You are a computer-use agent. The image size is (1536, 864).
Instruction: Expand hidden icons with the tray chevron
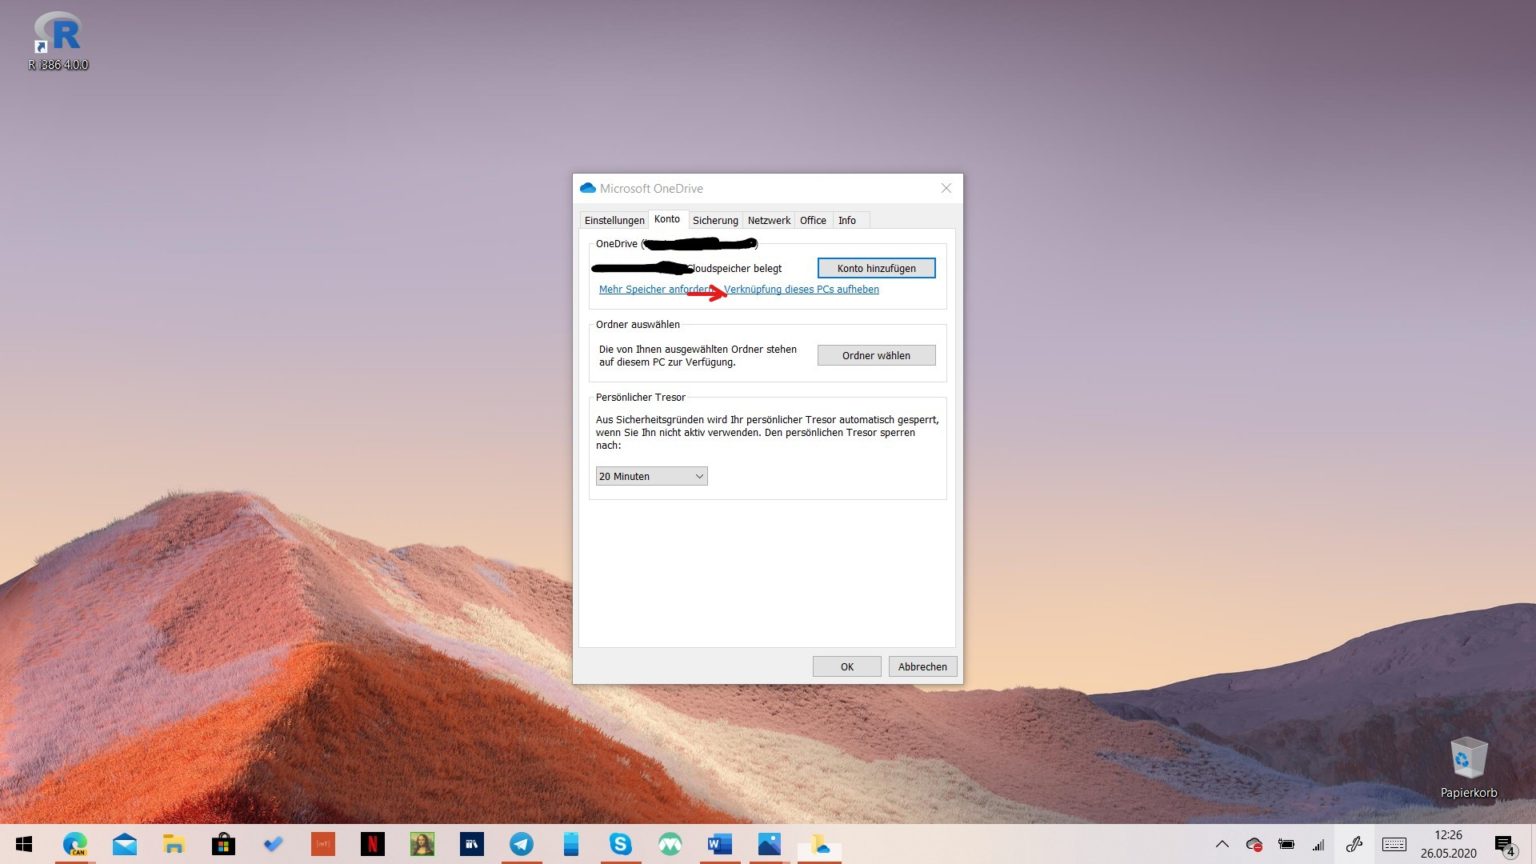pyautogui.click(x=1223, y=845)
